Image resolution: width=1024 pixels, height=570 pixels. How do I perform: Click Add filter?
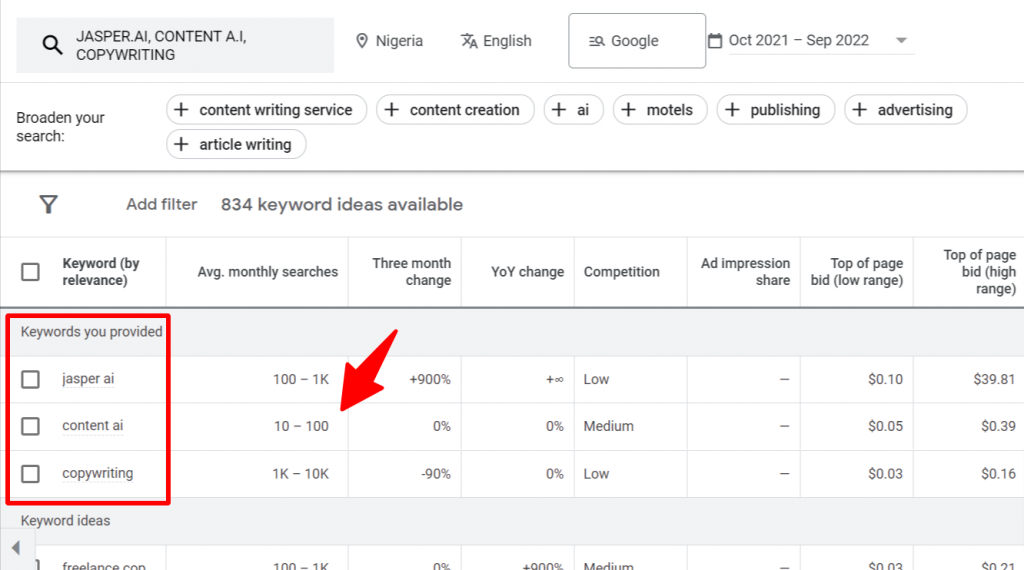click(x=161, y=204)
